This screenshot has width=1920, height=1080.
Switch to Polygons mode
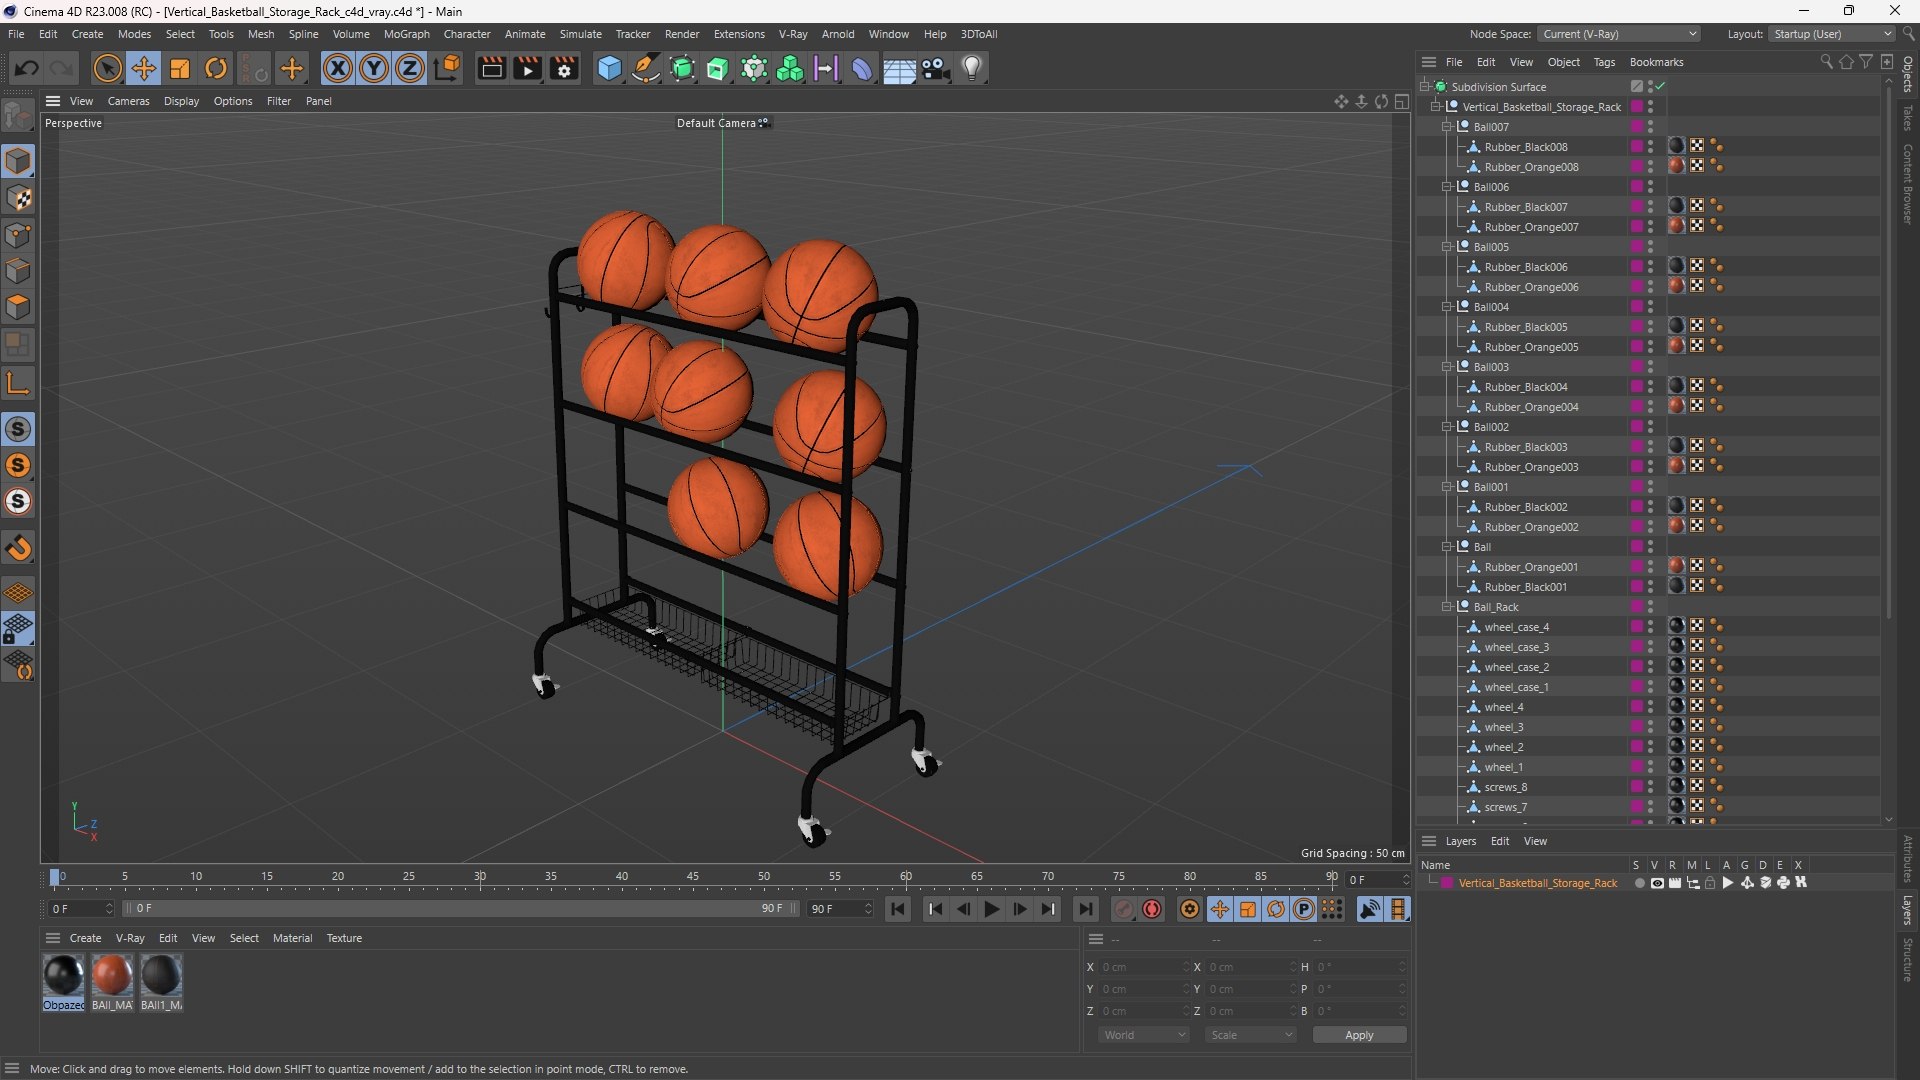click(x=18, y=308)
